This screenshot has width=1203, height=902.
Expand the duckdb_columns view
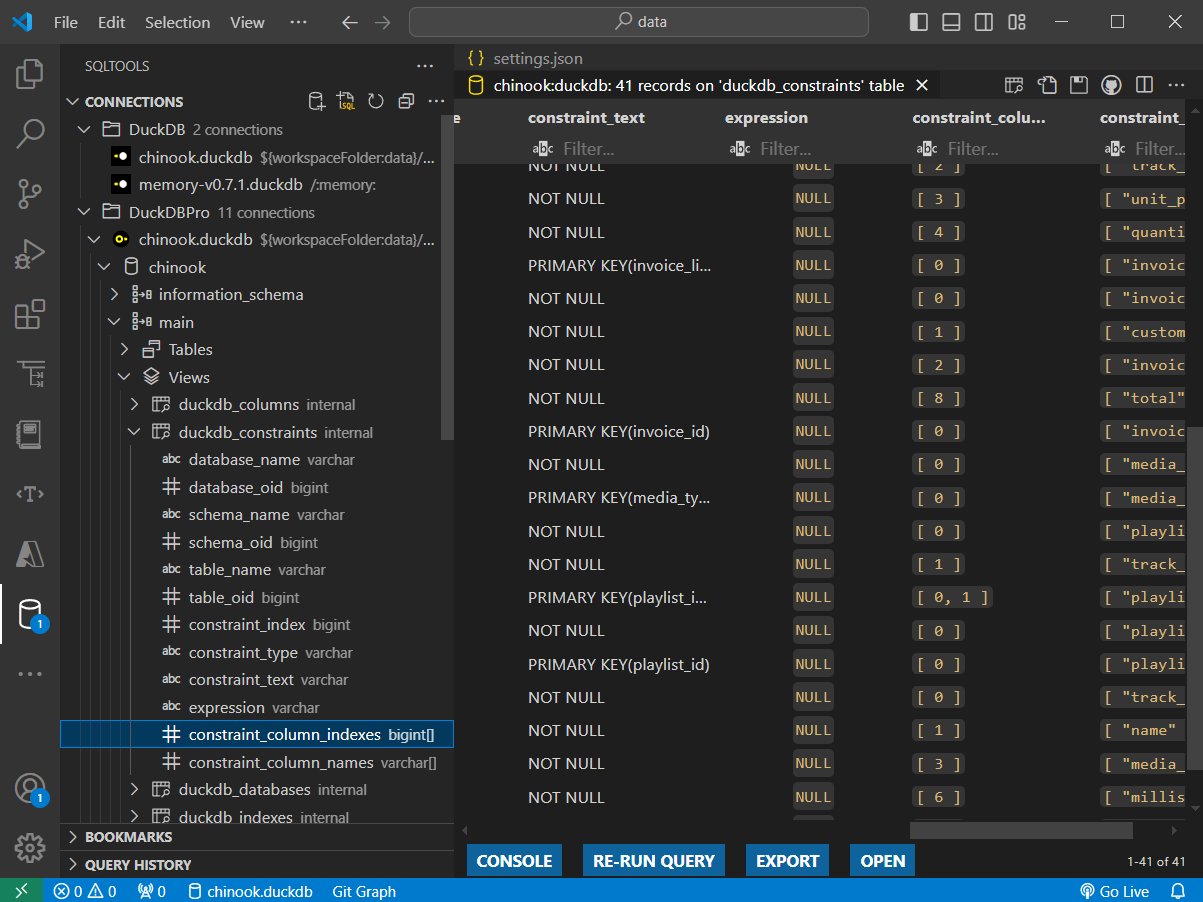[x=134, y=405]
